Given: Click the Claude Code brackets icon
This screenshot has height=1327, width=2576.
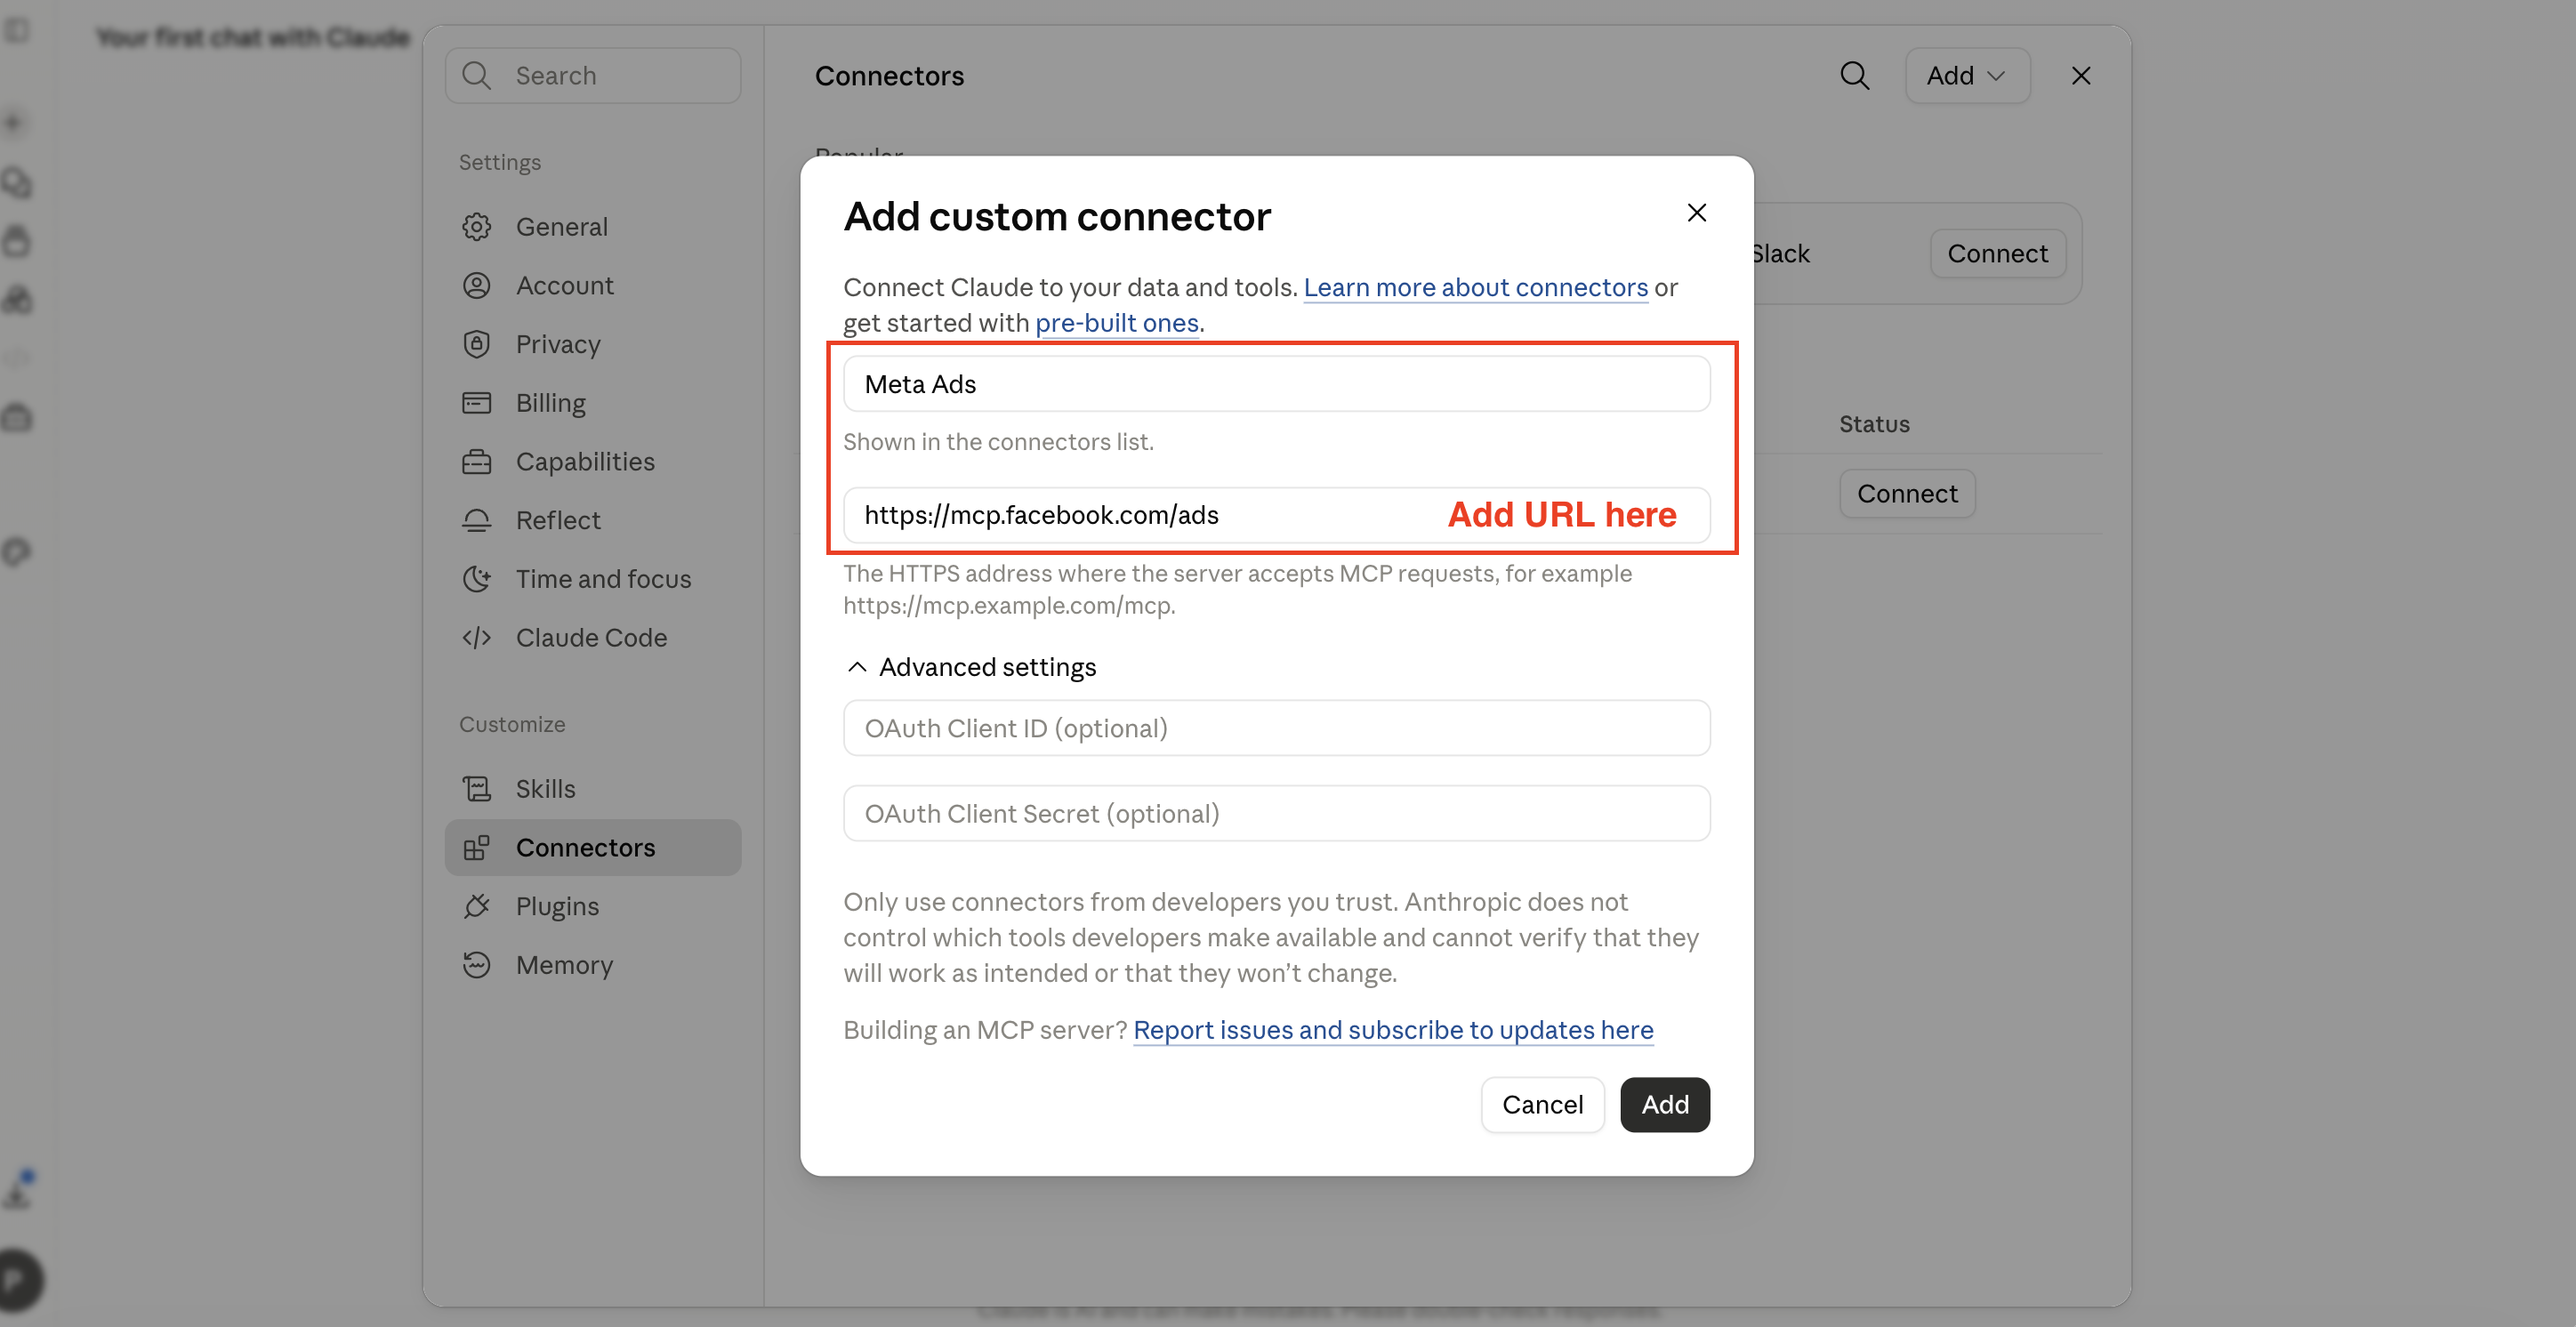Looking at the screenshot, I should click(x=477, y=638).
